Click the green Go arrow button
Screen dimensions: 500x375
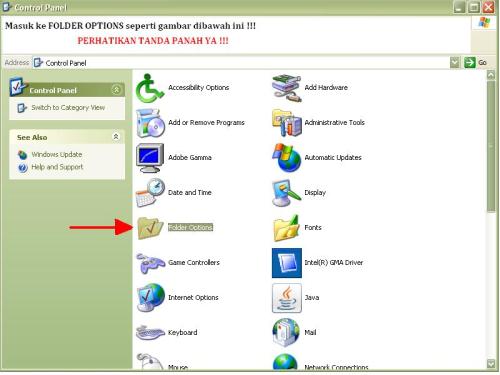point(470,62)
